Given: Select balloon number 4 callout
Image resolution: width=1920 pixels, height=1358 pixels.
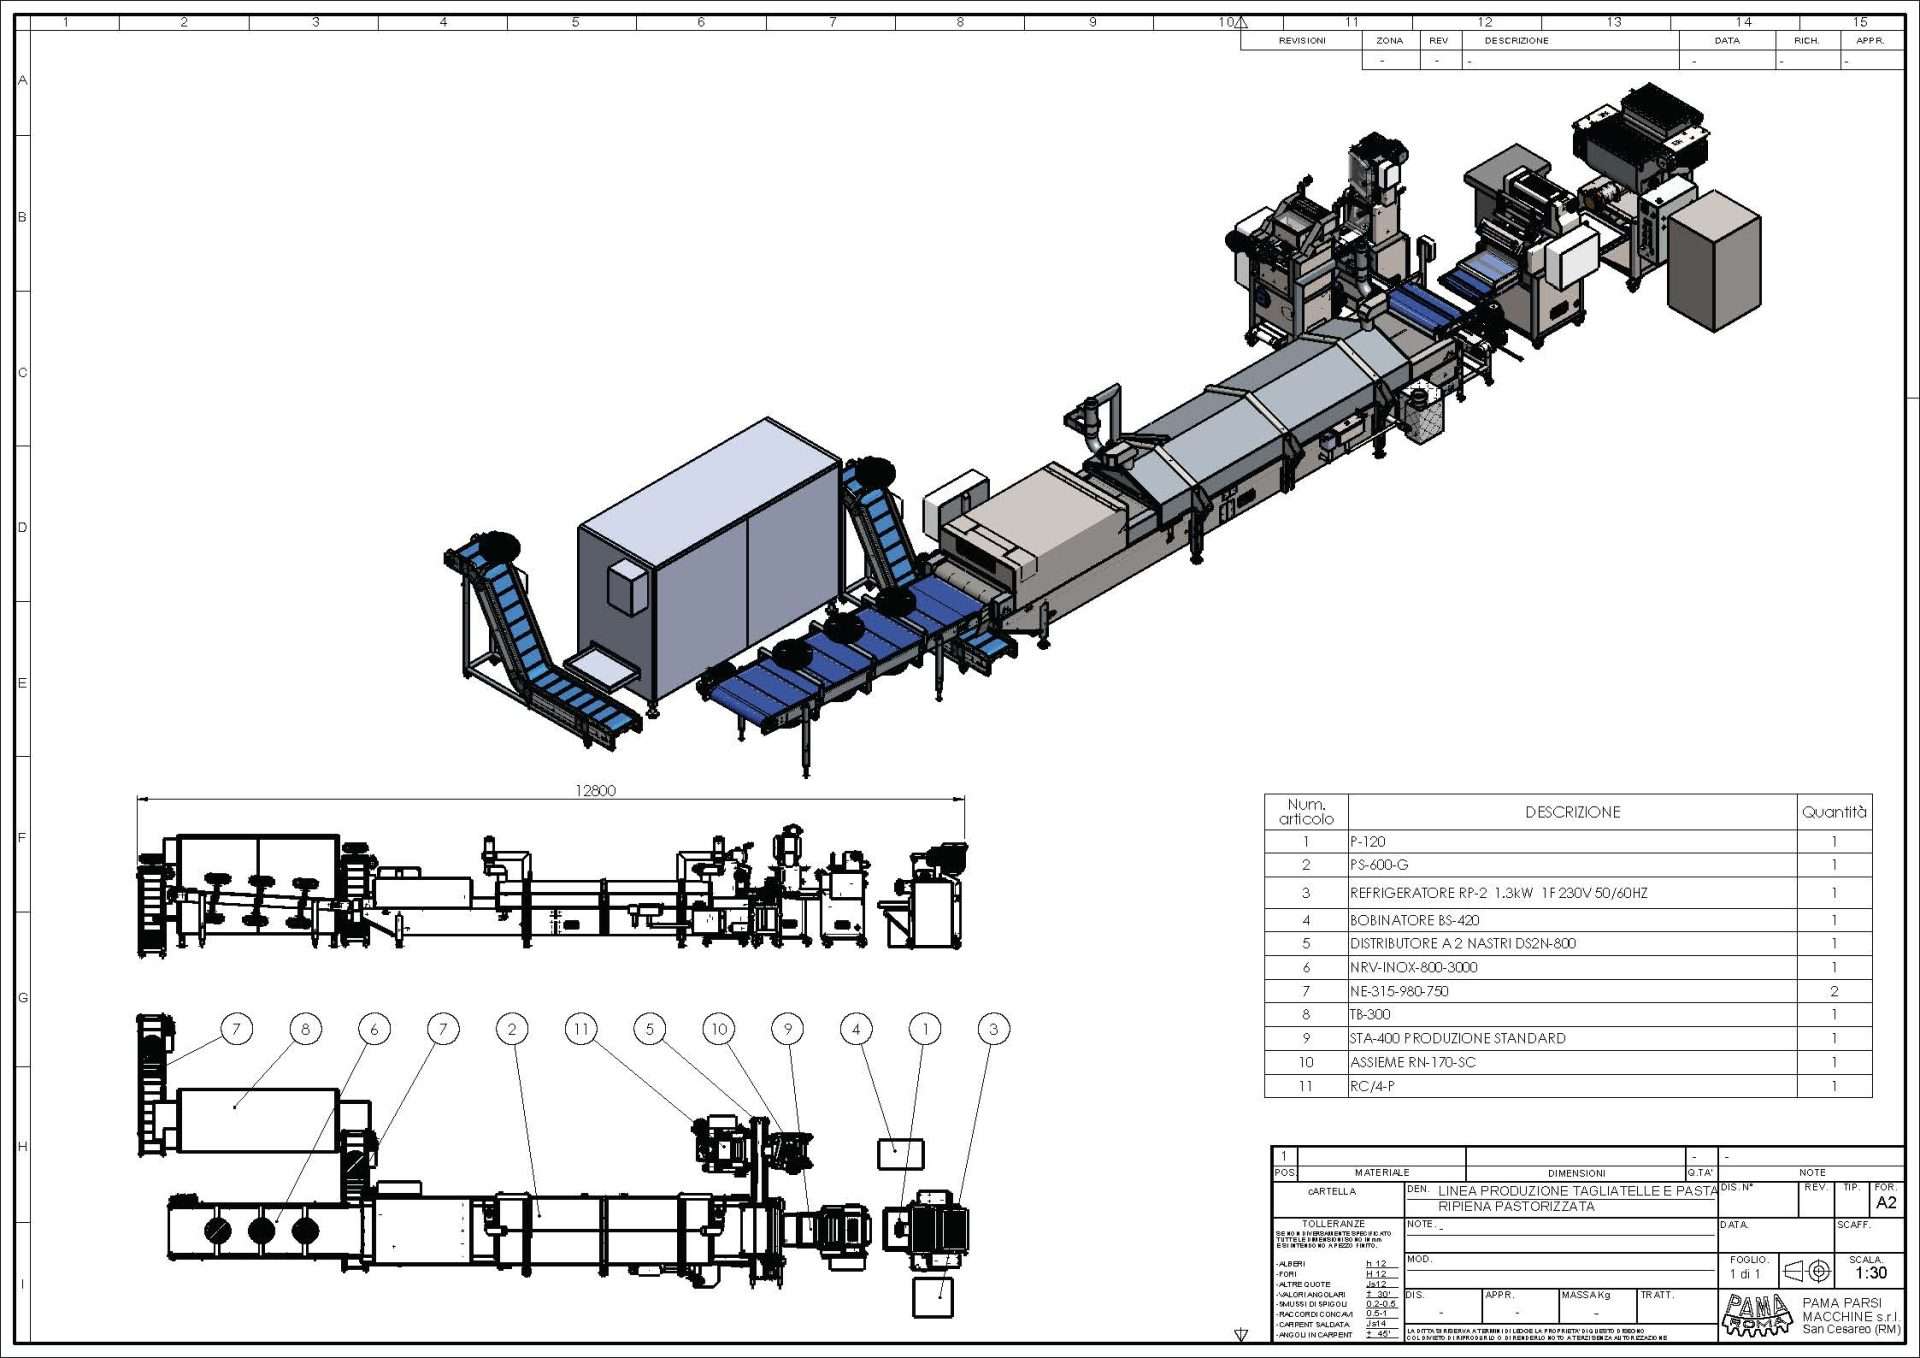Looking at the screenshot, I should 856,1028.
